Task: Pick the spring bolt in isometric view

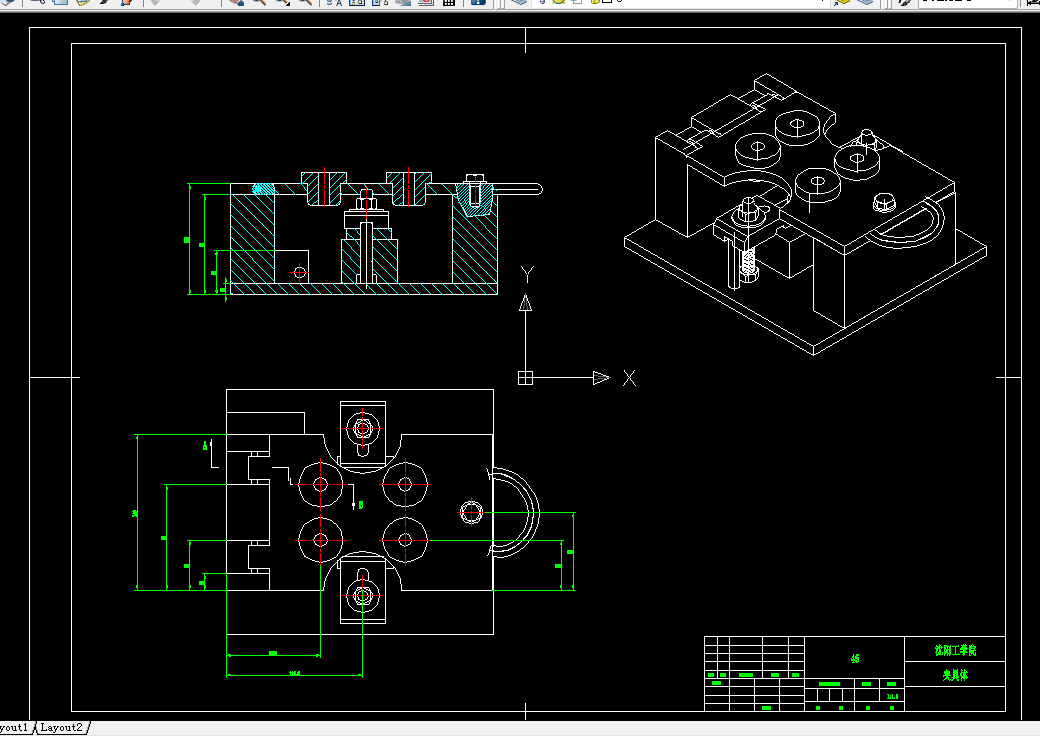Action: (748, 263)
